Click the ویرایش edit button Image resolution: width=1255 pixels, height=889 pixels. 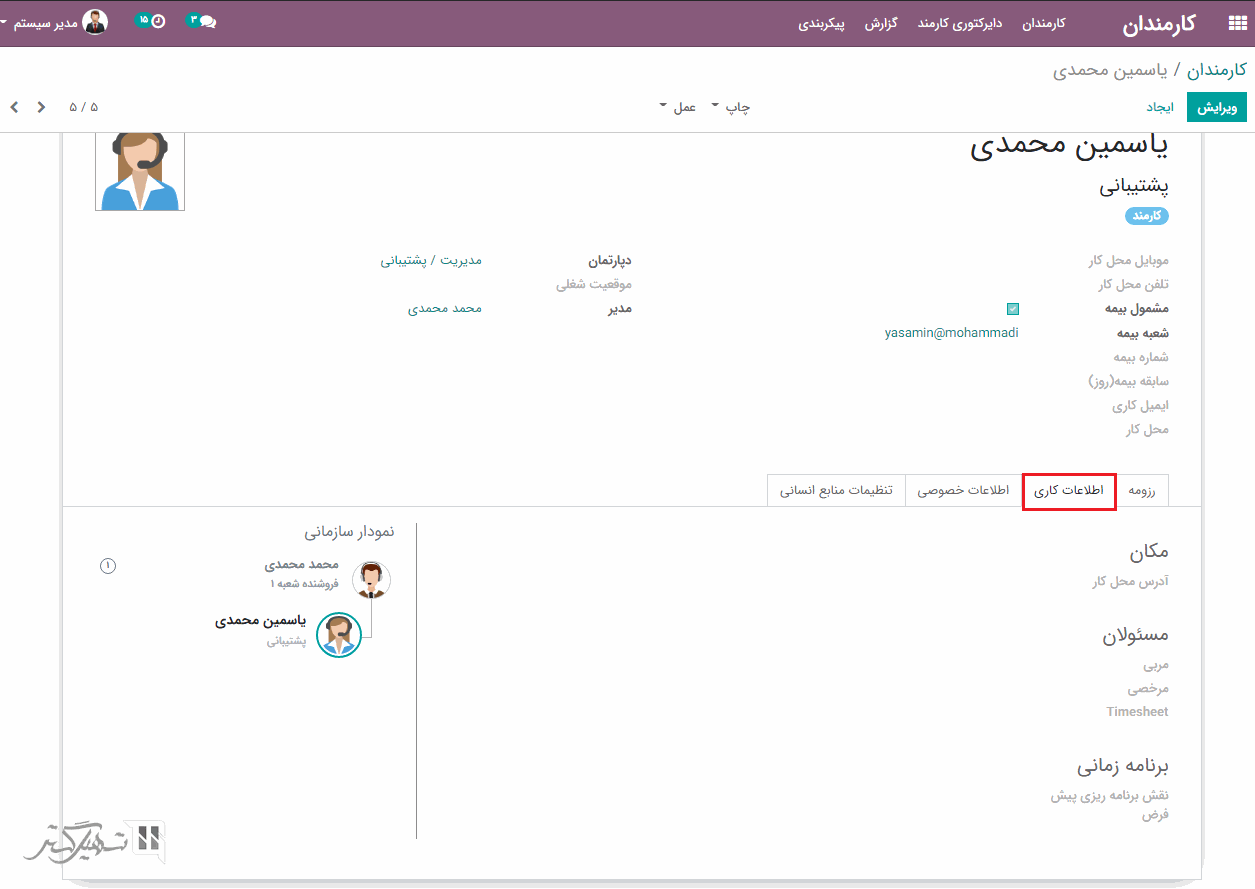click(1217, 107)
